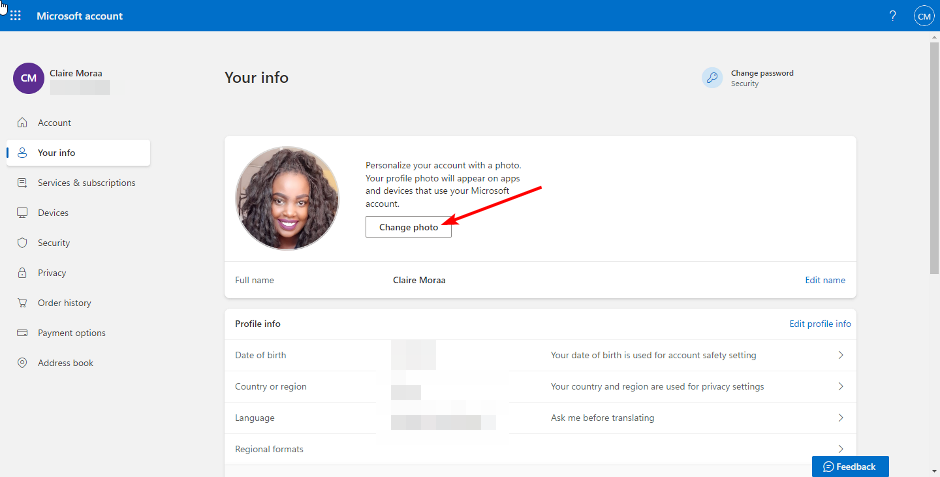Click the Account home icon
Image resolution: width=940 pixels, height=477 pixels.
click(22, 122)
